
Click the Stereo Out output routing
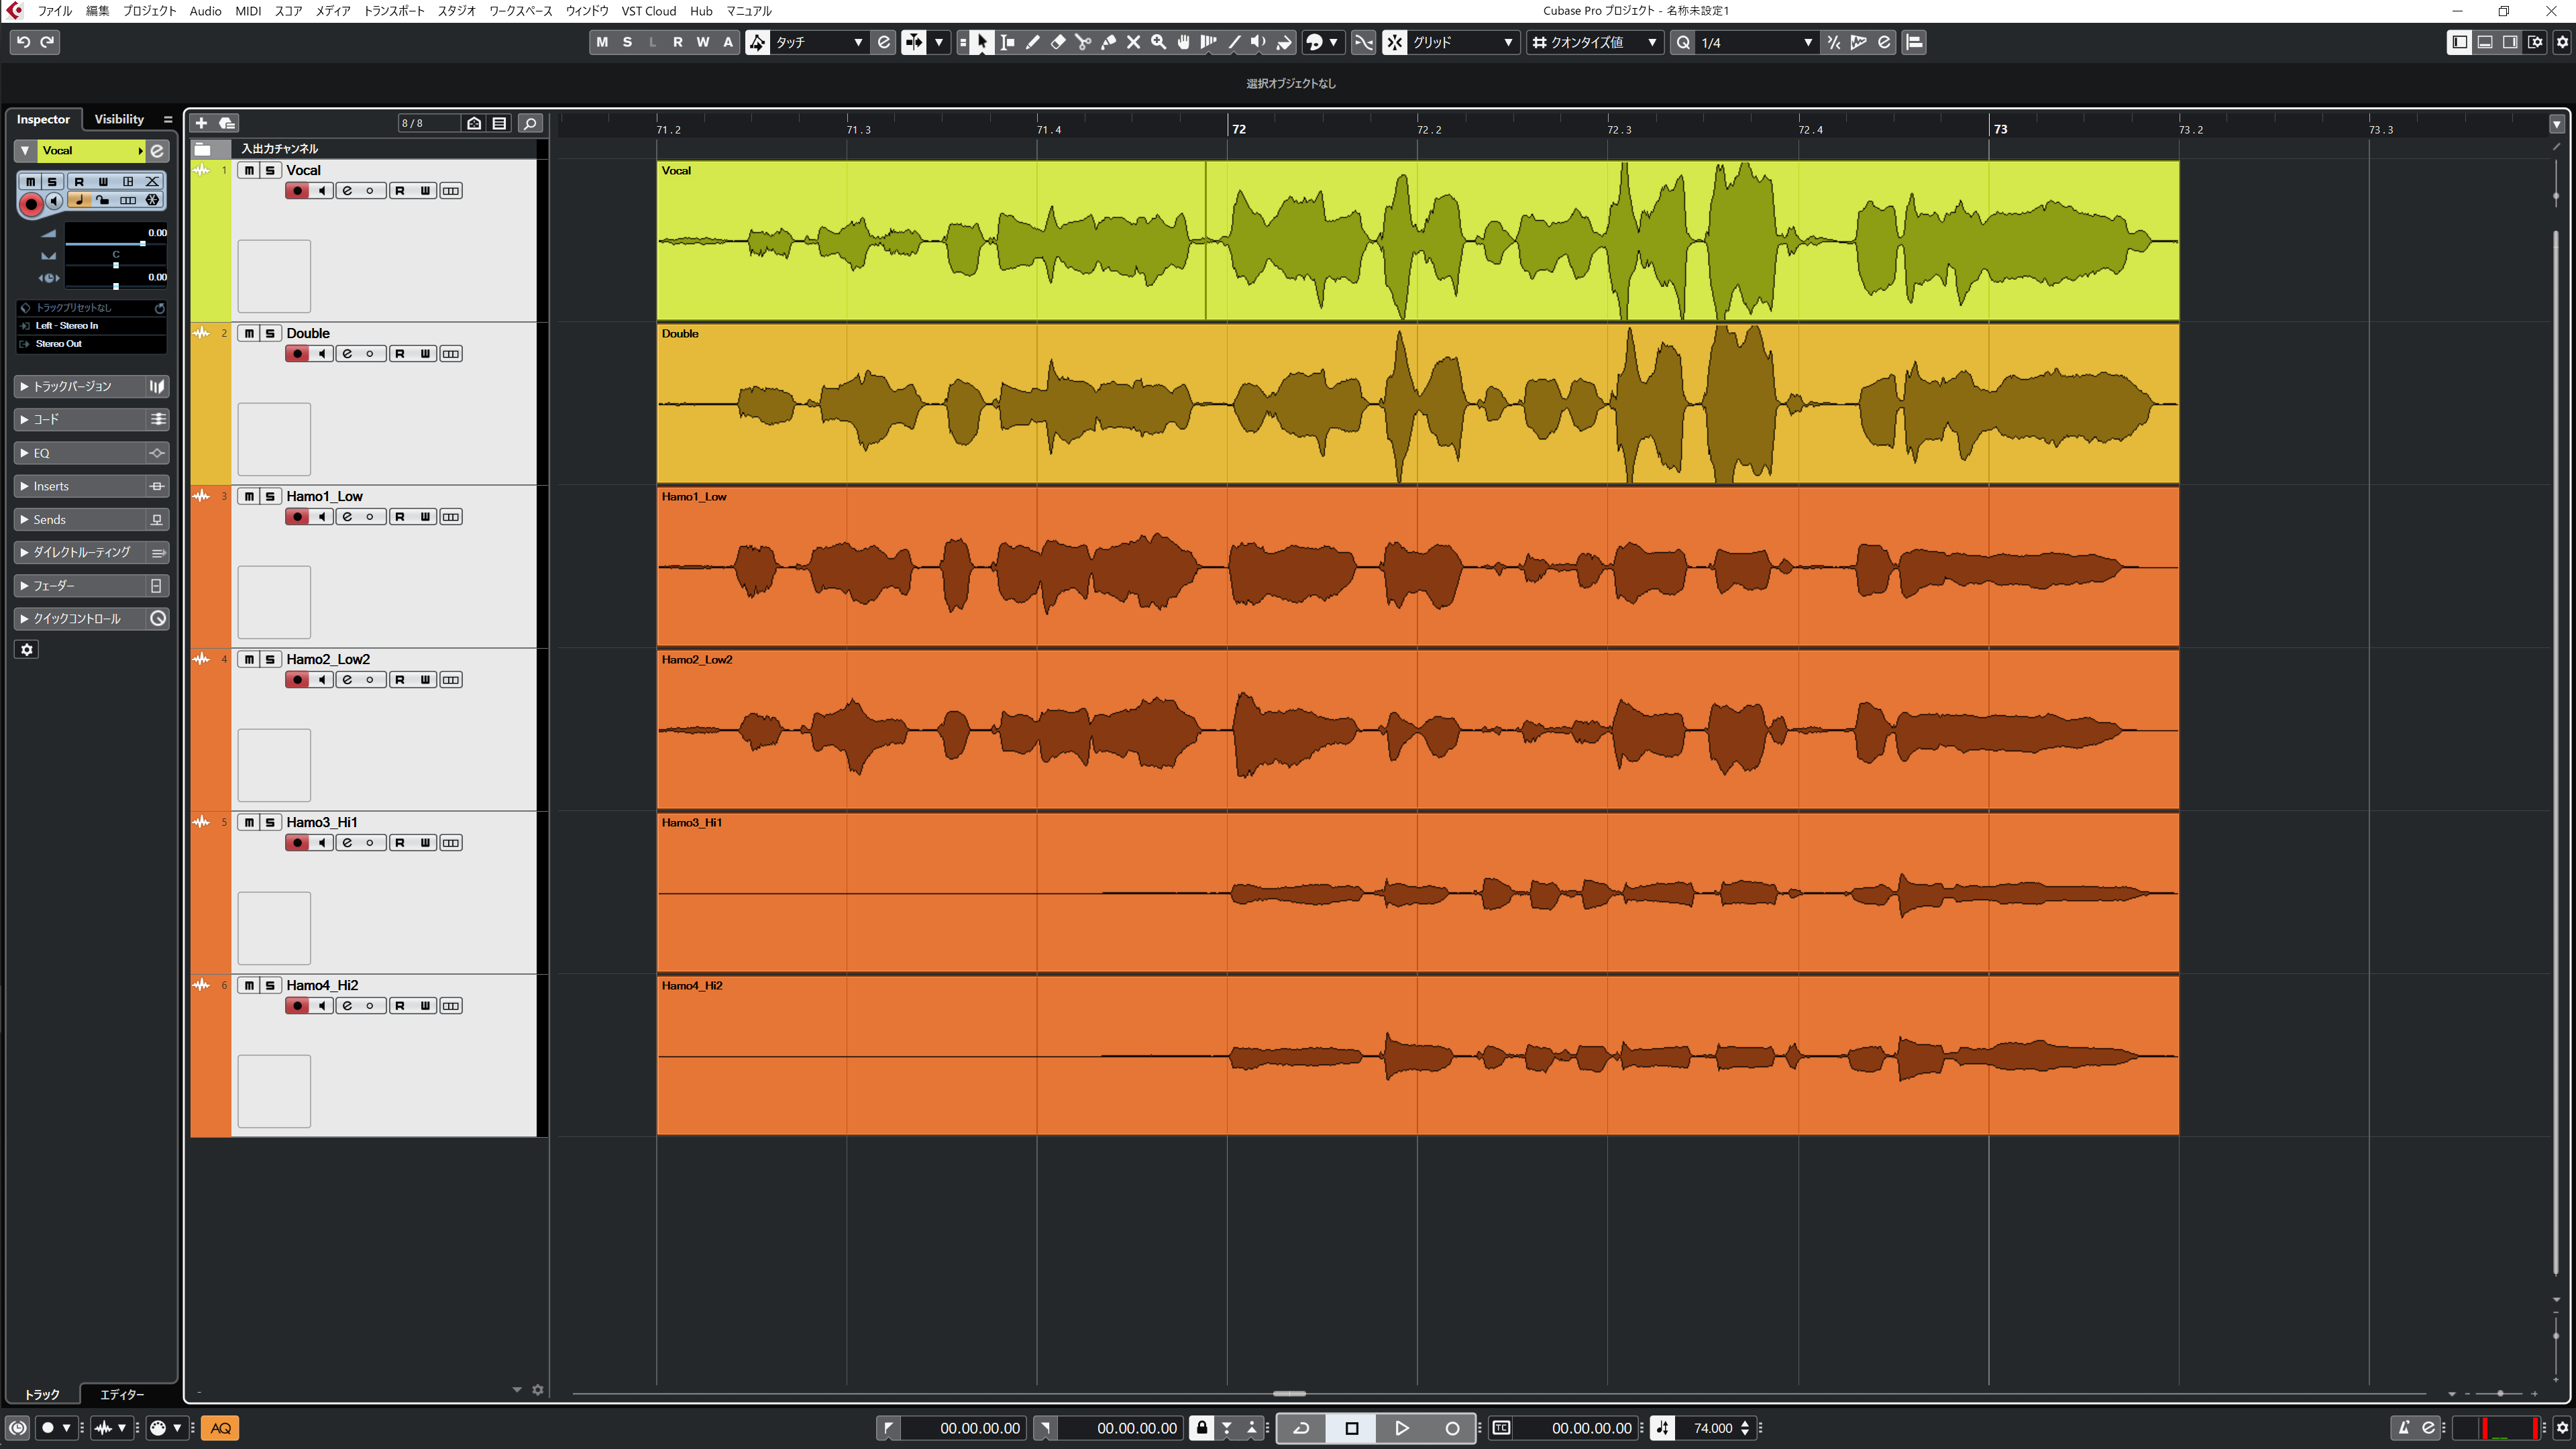[x=92, y=344]
